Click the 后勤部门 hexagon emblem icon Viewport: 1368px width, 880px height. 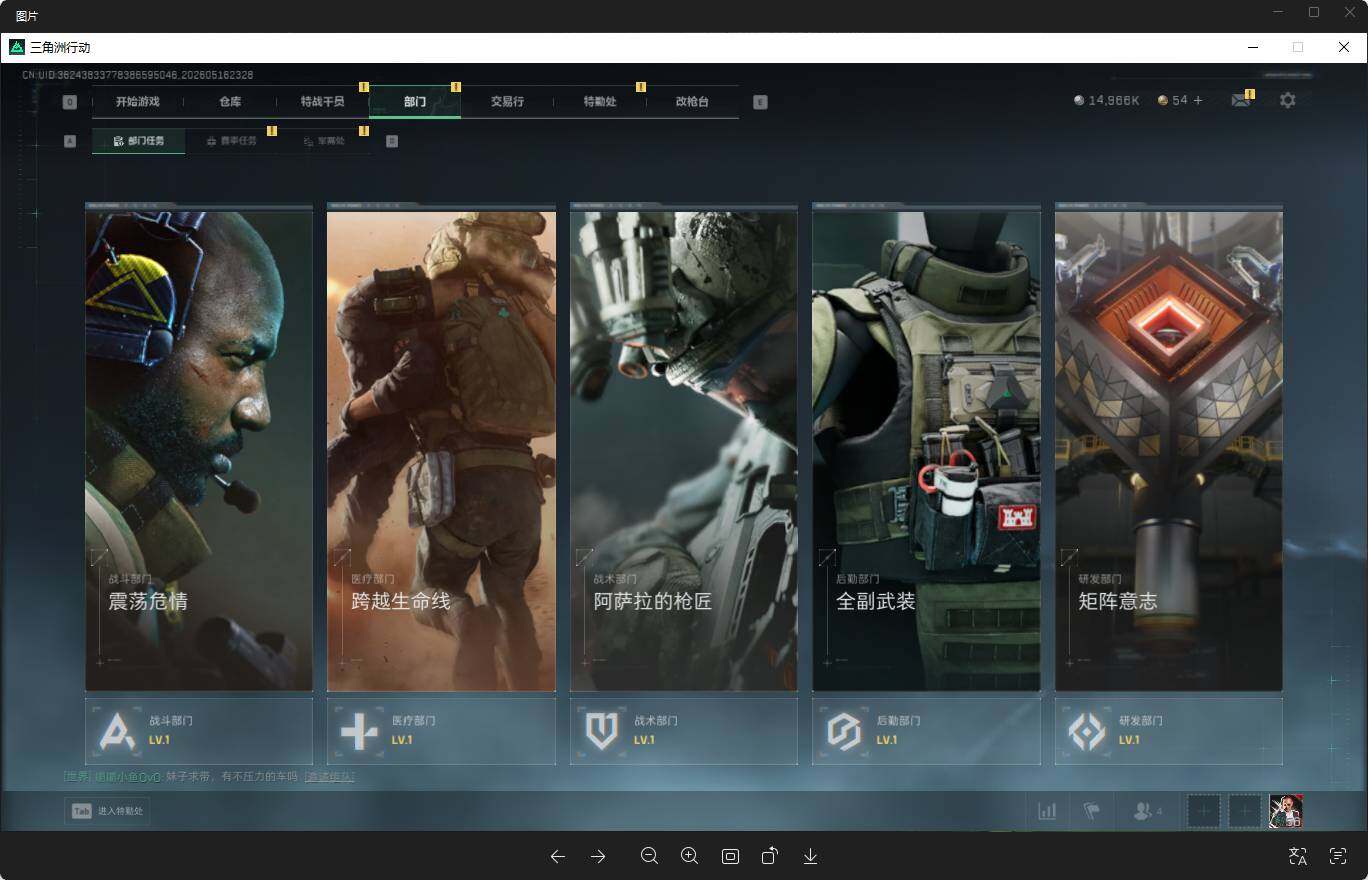(844, 731)
